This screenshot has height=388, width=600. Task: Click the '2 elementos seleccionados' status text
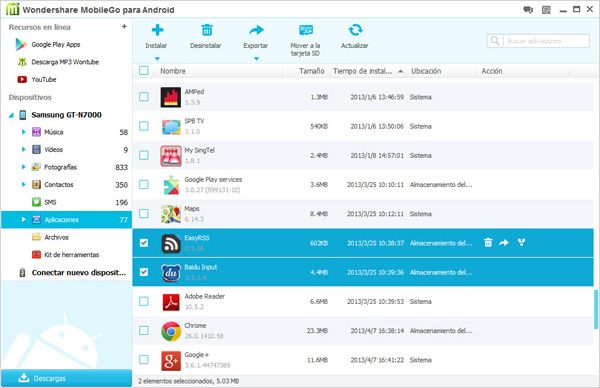click(x=189, y=381)
